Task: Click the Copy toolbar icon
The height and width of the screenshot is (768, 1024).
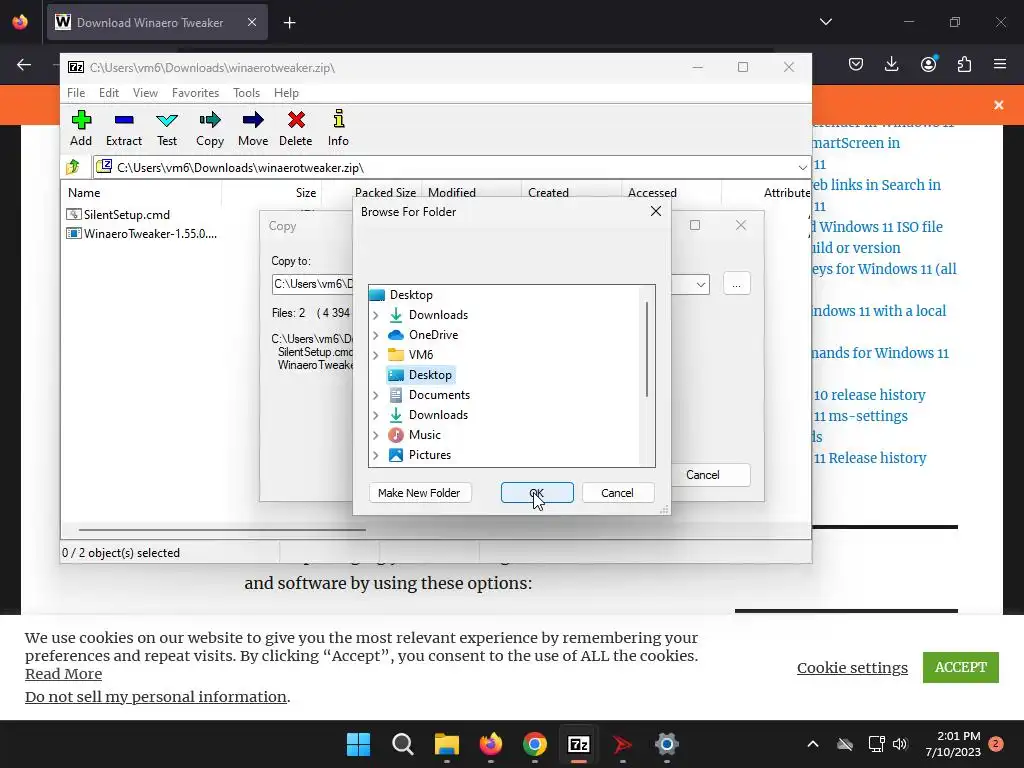Action: (210, 128)
